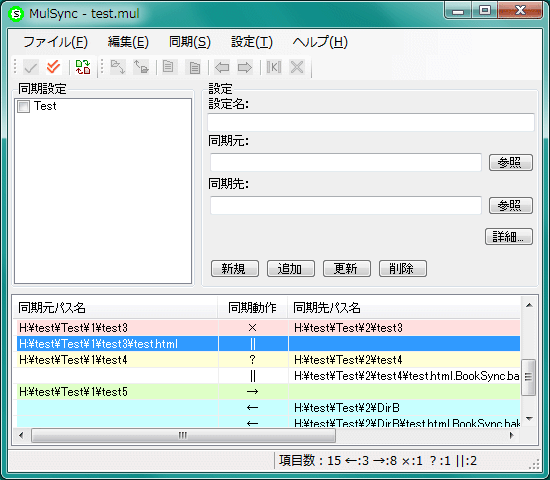Click the Test label in 同期設定 list
This screenshot has width=550, height=480.
[x=45, y=106]
